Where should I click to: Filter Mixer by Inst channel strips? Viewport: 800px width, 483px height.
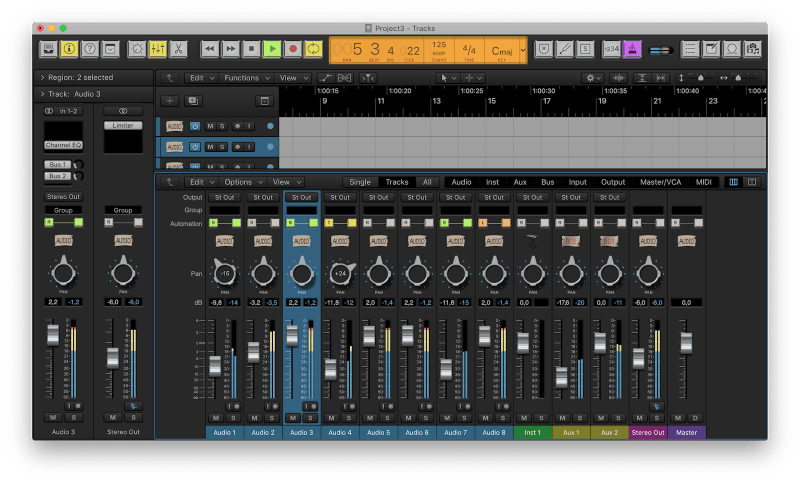(492, 182)
